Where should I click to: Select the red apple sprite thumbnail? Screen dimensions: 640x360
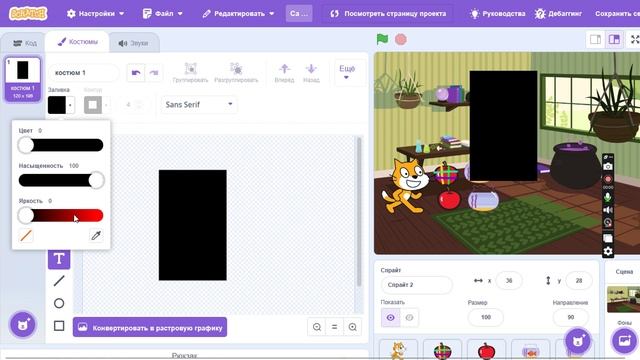coord(486,350)
